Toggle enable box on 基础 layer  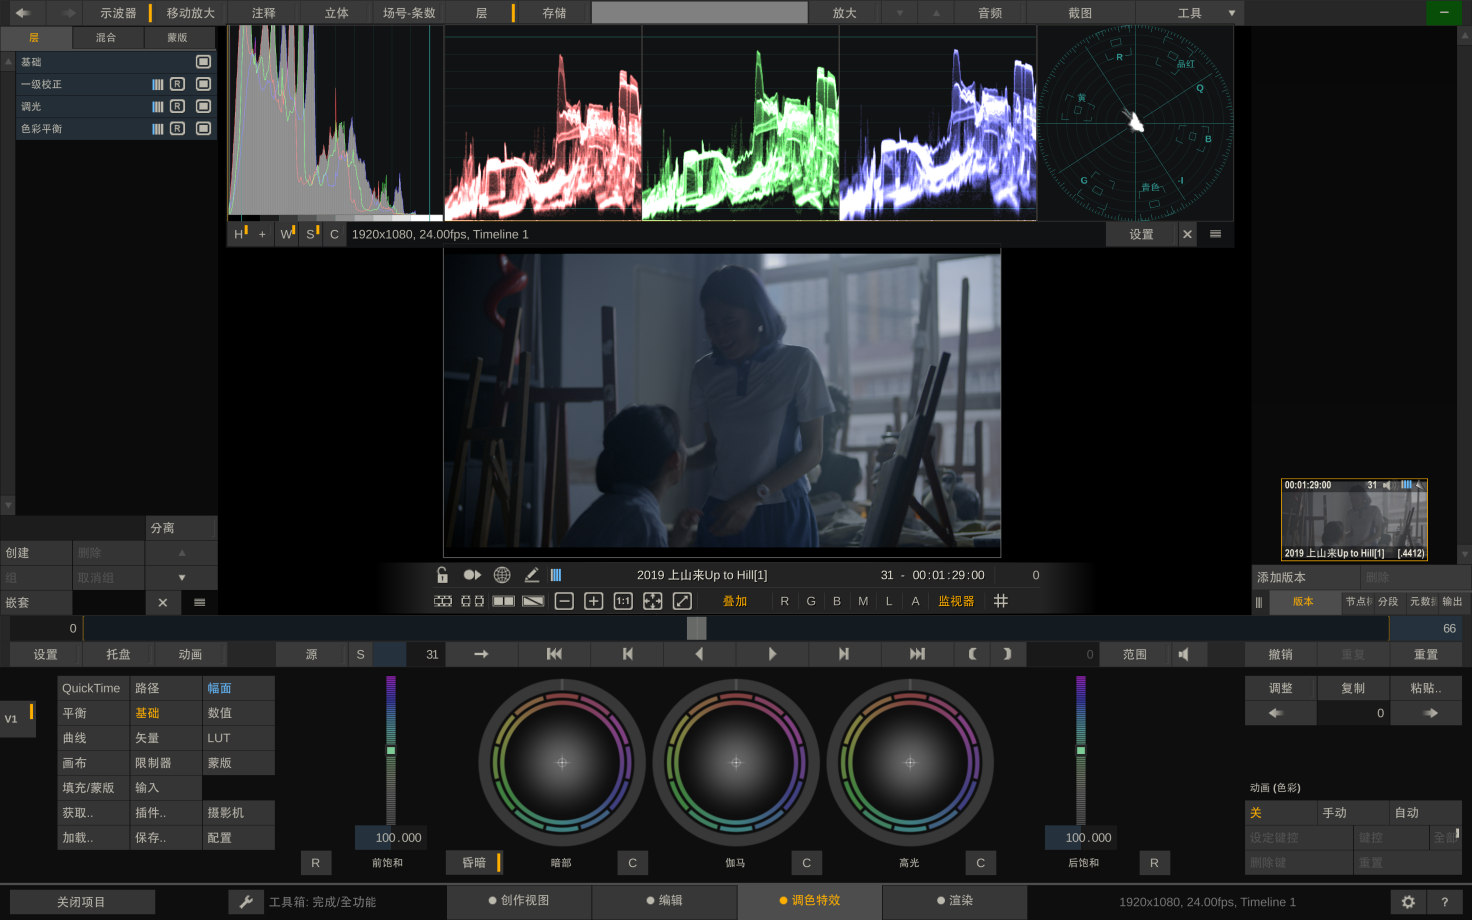[x=203, y=62]
